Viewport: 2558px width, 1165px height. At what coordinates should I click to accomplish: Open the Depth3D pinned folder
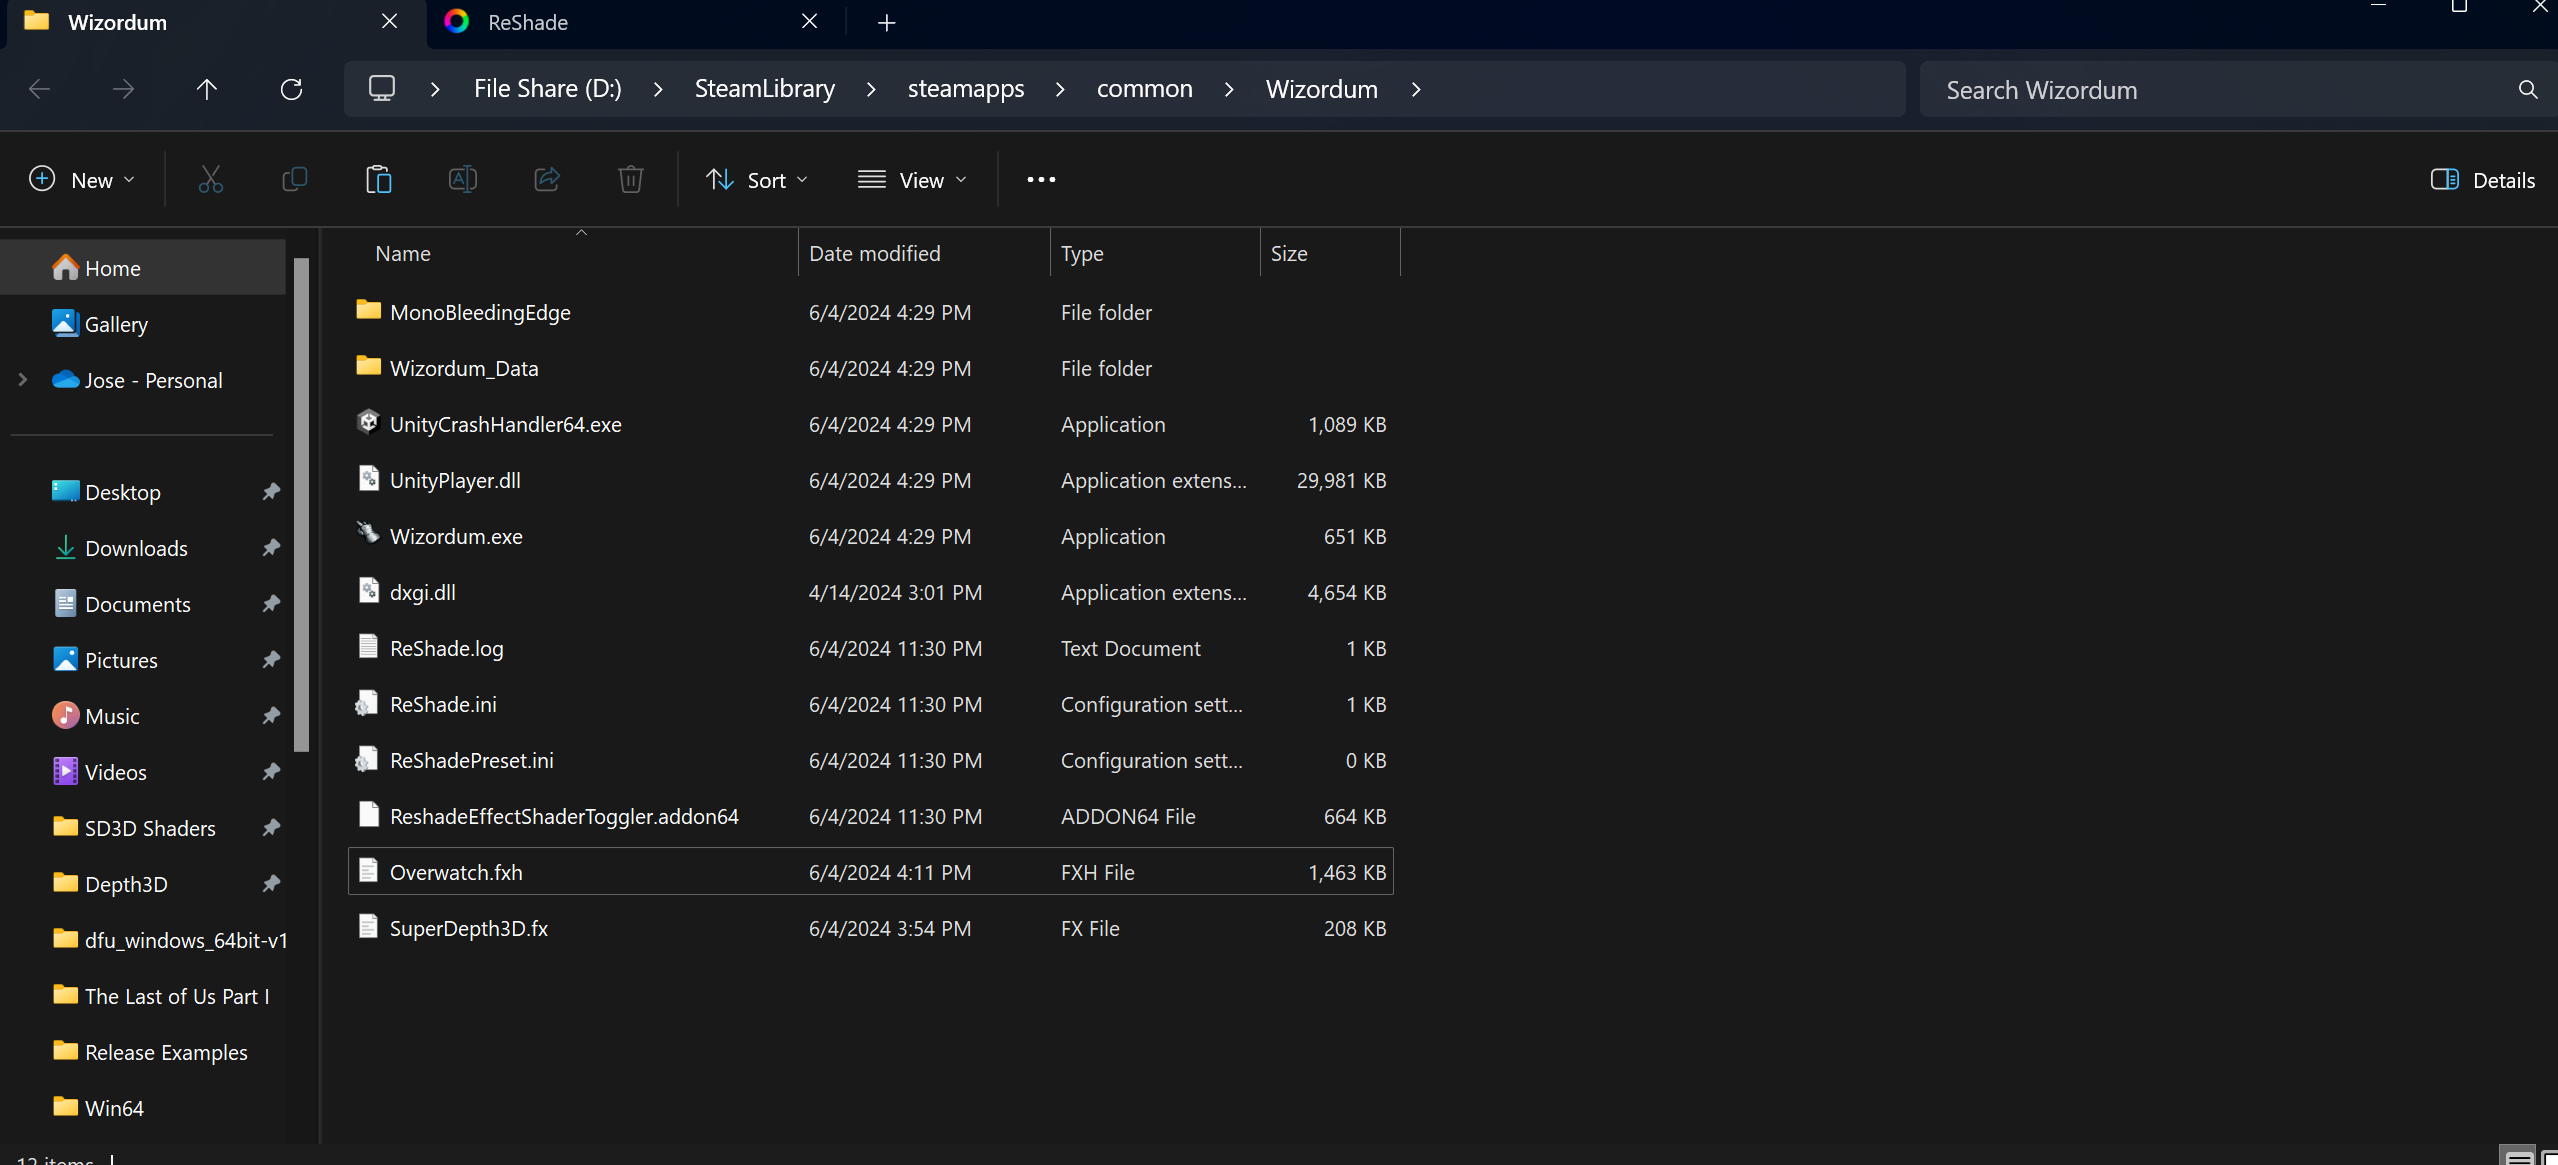point(143,884)
